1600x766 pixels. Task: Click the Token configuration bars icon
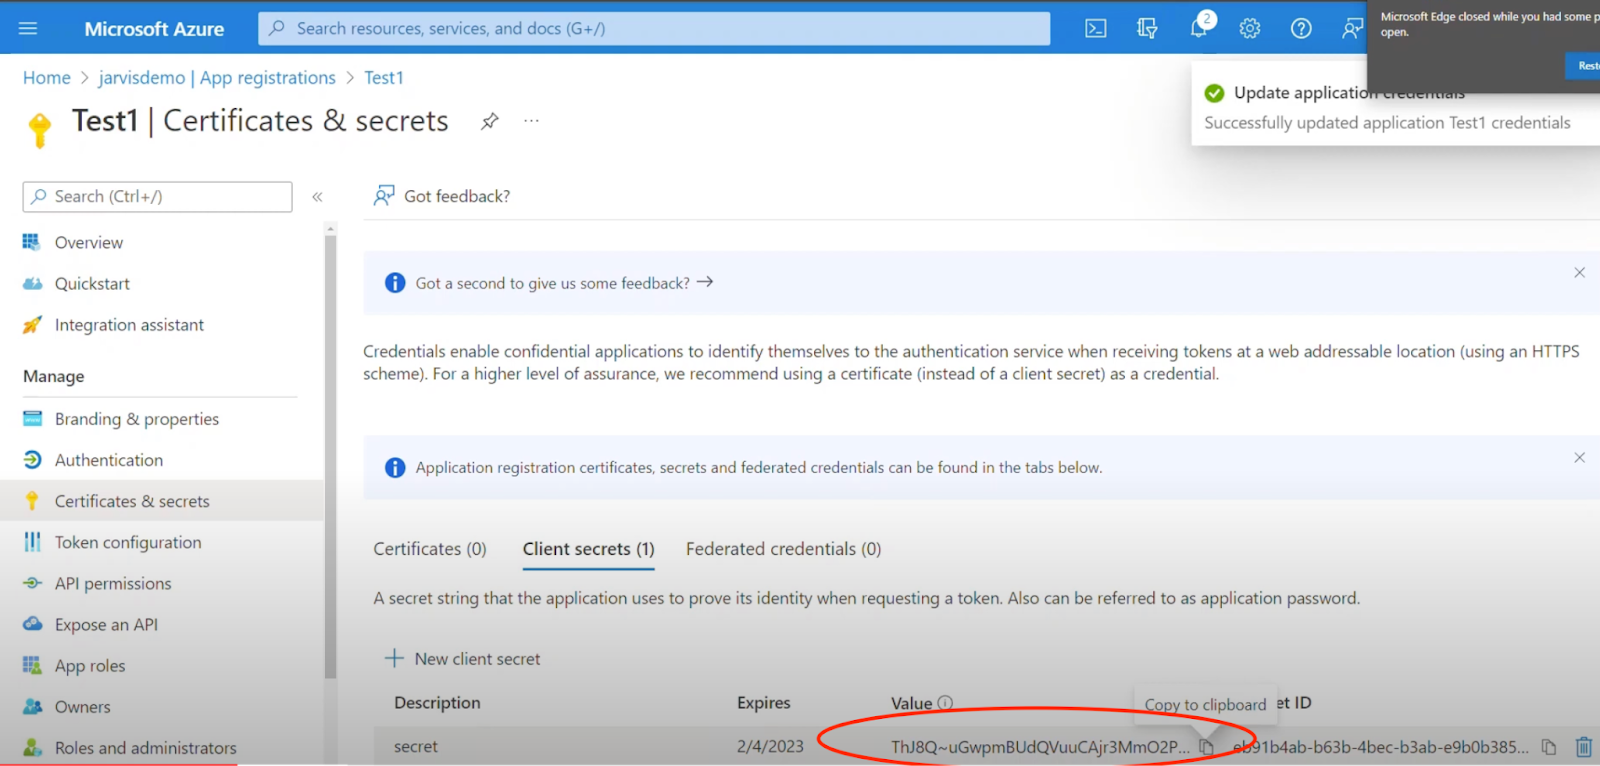32,542
